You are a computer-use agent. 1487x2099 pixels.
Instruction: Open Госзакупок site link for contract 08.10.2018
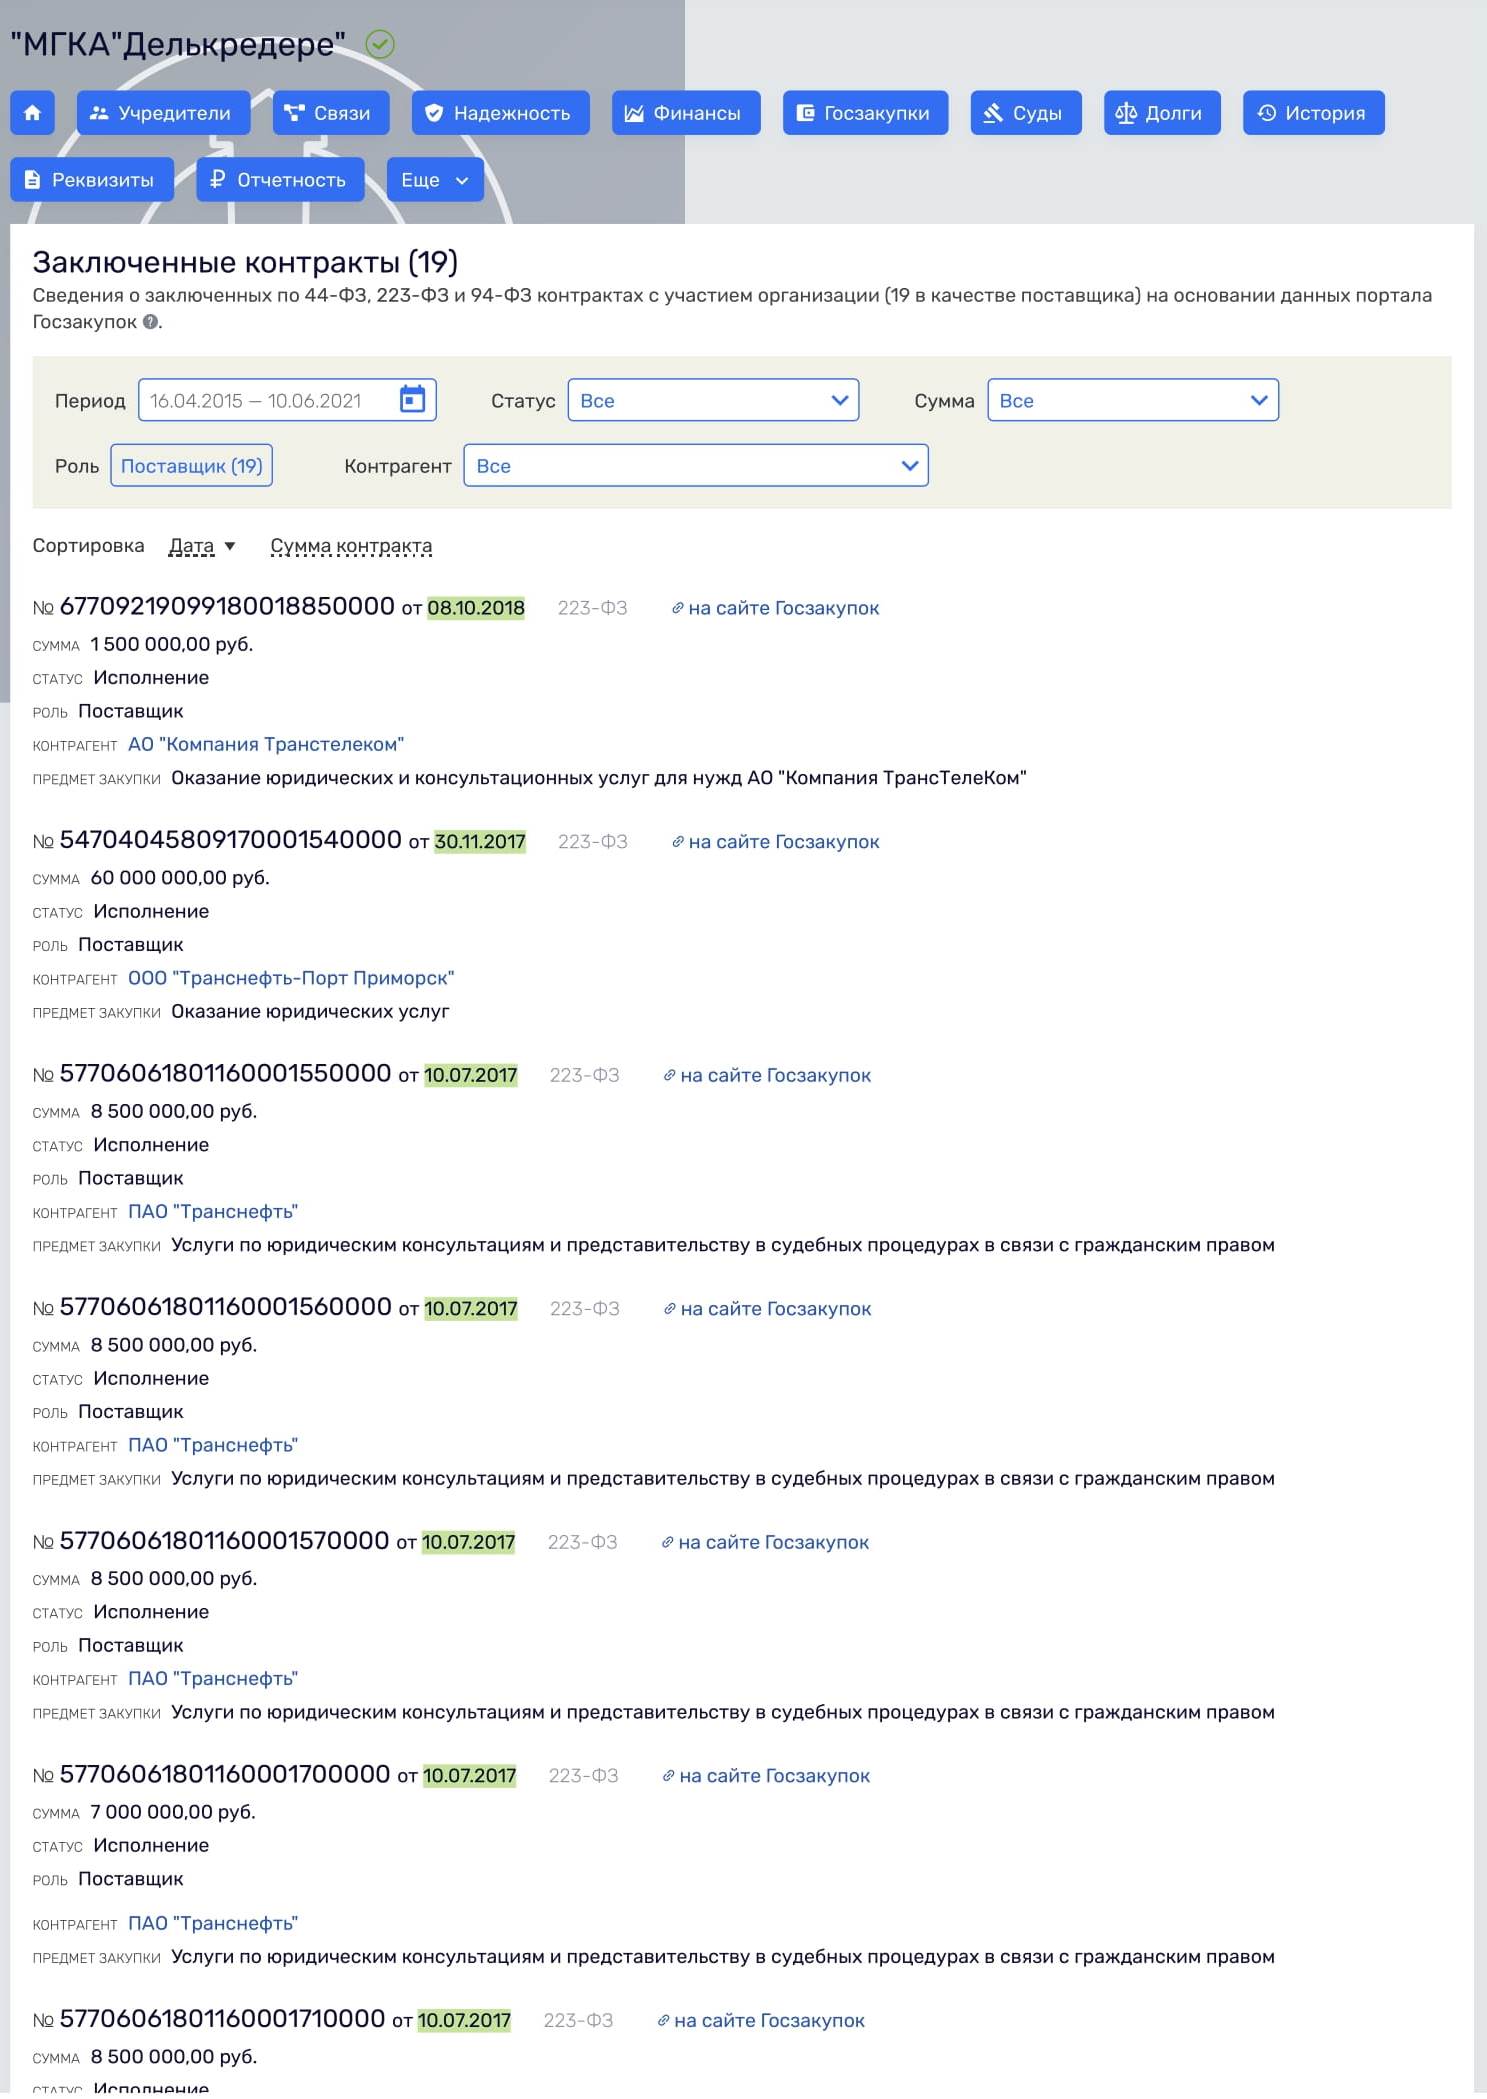tap(775, 608)
